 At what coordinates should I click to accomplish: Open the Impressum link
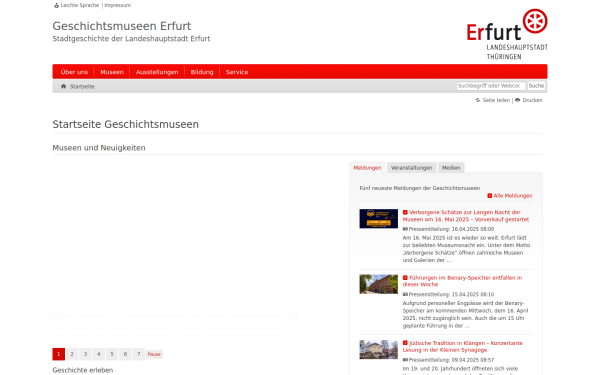(117, 5)
